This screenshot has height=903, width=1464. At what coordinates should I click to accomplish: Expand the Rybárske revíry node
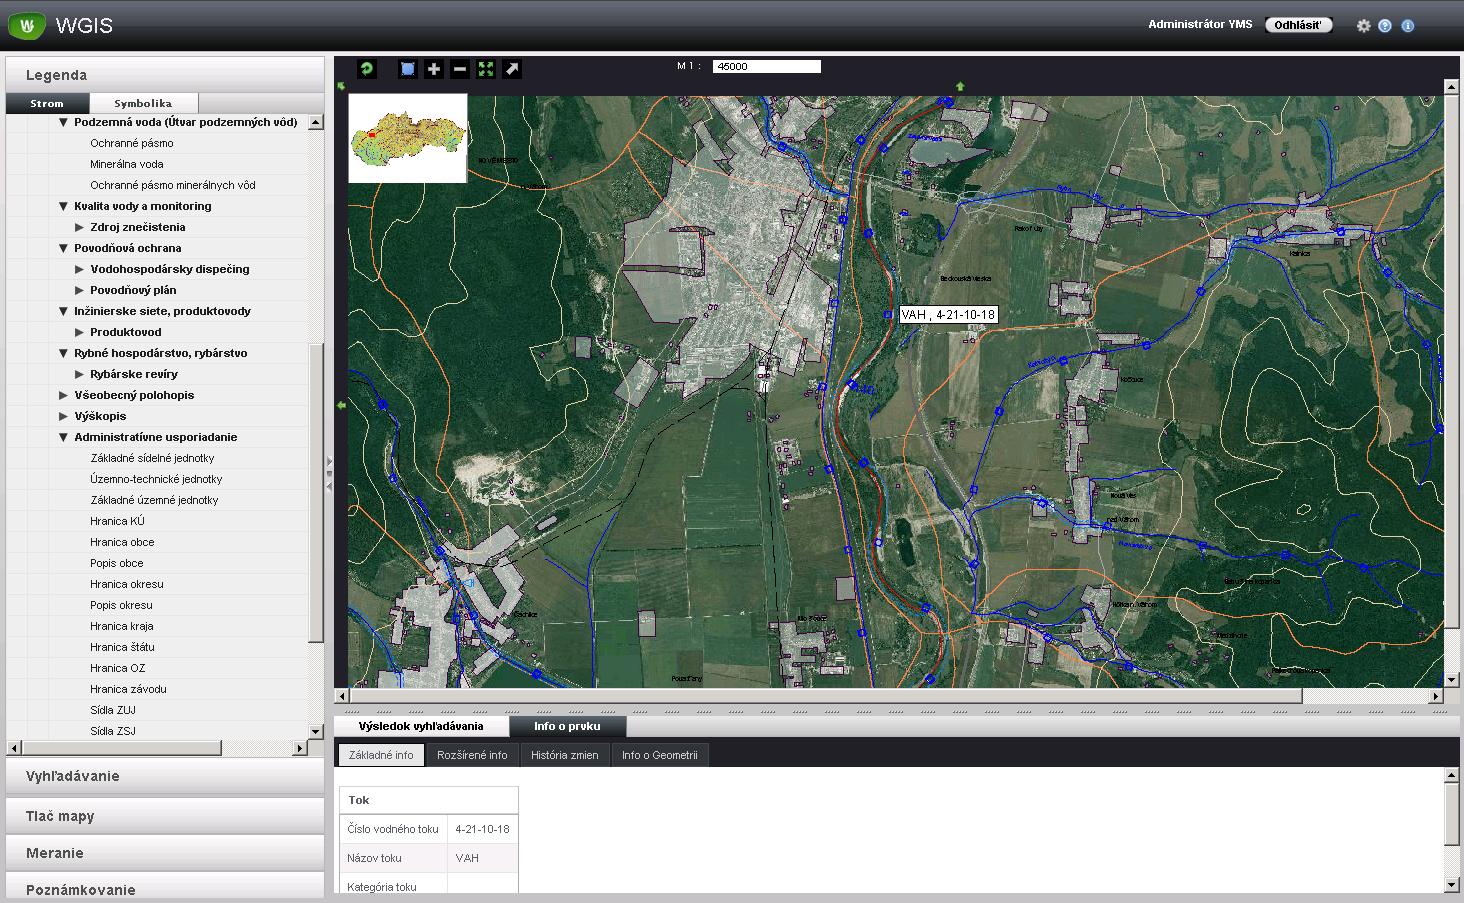click(80, 374)
